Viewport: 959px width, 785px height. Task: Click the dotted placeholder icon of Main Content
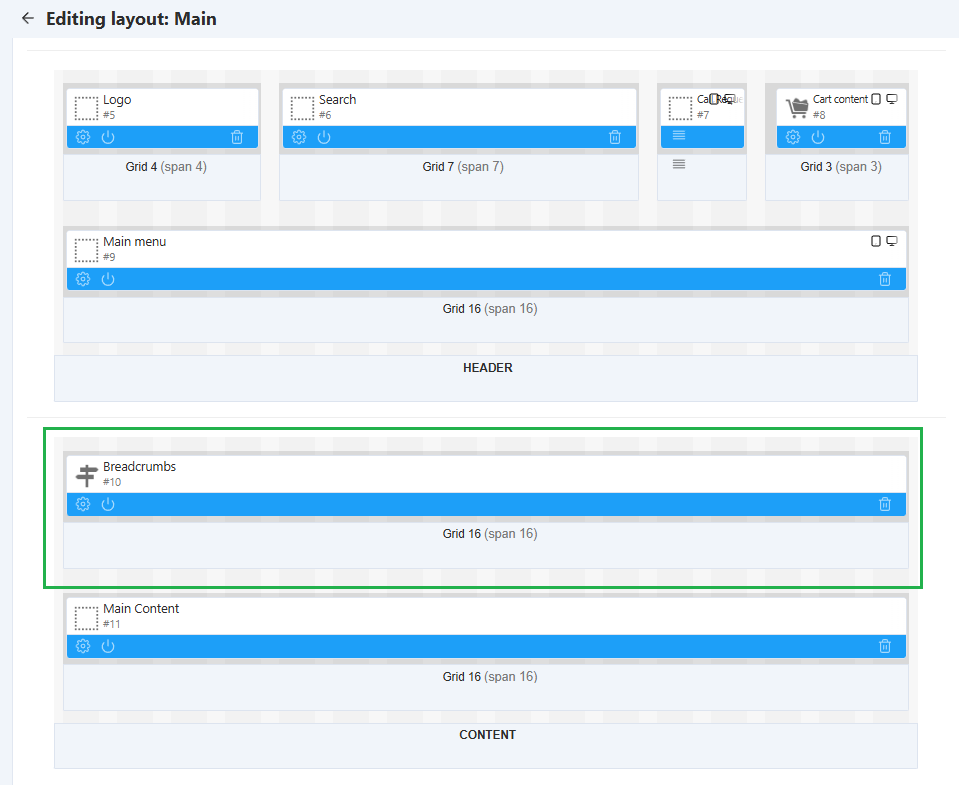point(86,618)
